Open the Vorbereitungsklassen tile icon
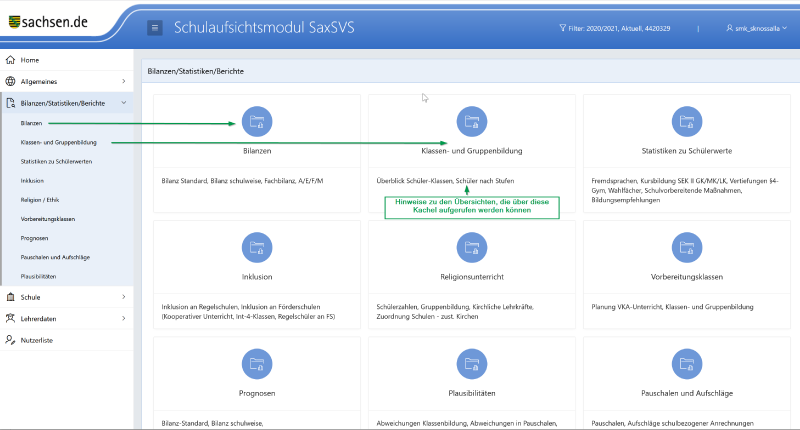Screen dimensions: 800x430 click(x=686, y=246)
